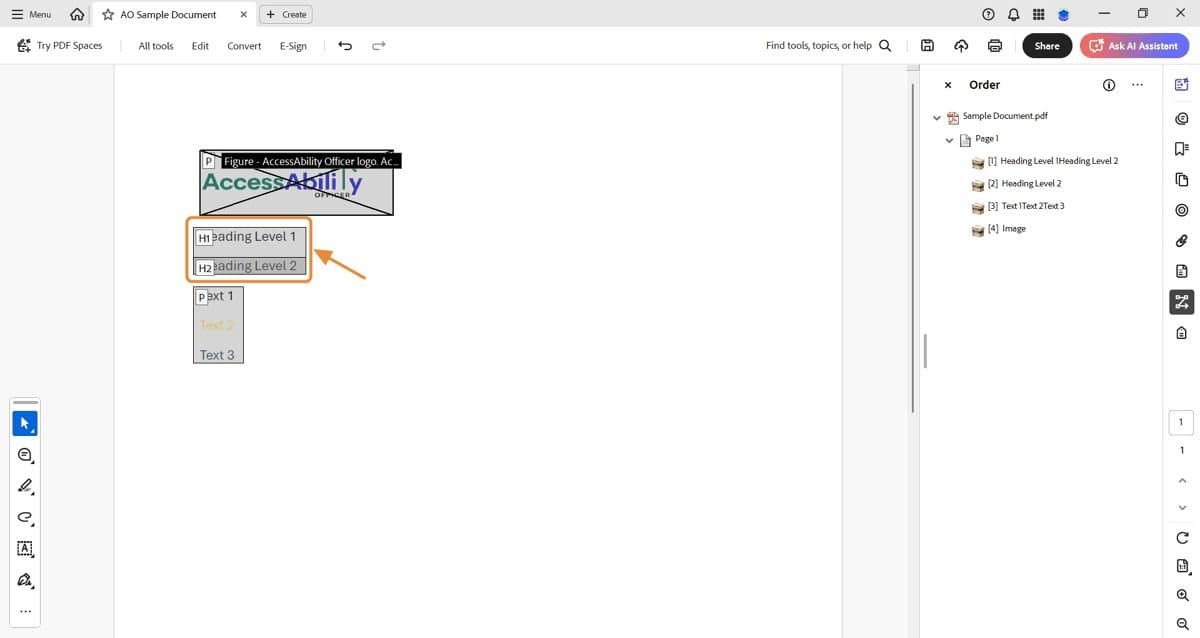Open the Add comment tool
Image resolution: width=1200 pixels, height=638 pixels.
pyautogui.click(x=25, y=454)
